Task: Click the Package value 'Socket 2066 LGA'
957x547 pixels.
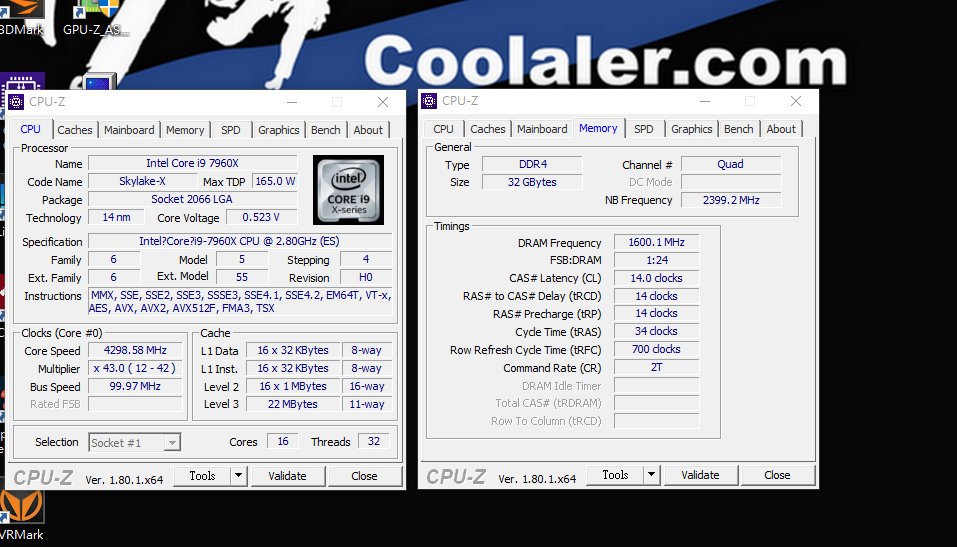Action: point(193,199)
